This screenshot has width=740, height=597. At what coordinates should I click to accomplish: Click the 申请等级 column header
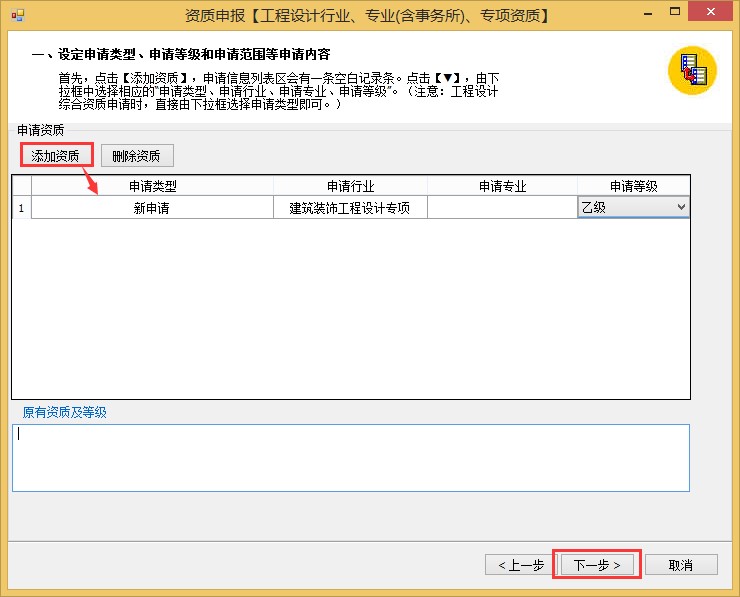[x=632, y=186]
